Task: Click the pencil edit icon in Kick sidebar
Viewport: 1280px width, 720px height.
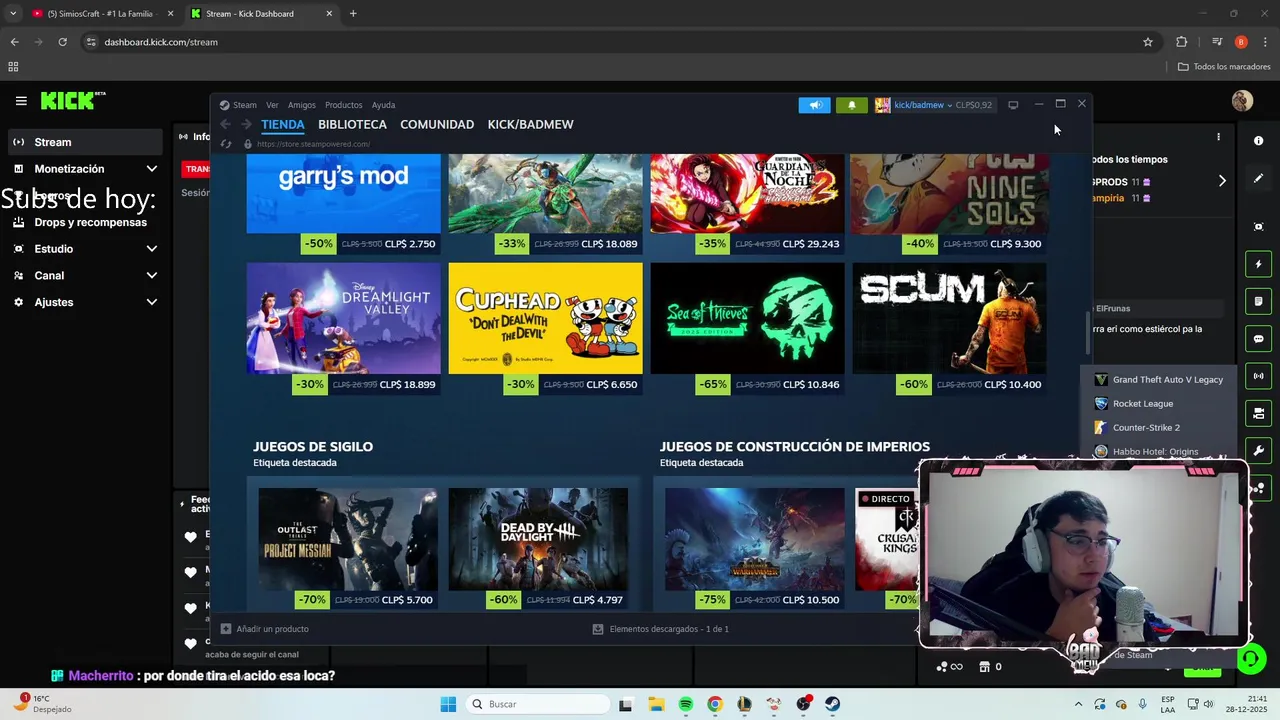Action: (1259, 178)
